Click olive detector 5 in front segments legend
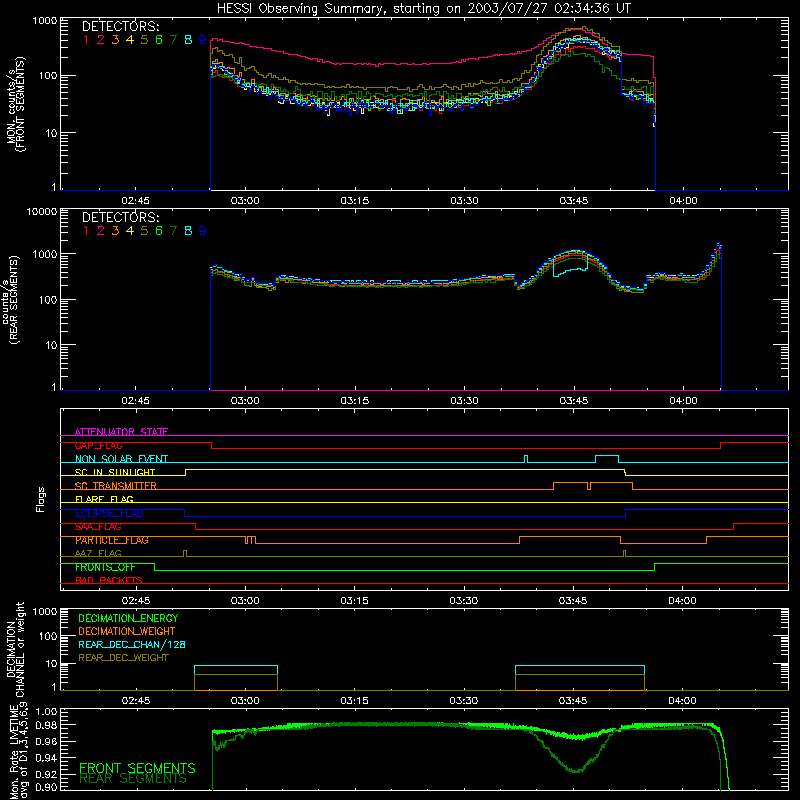 click(144, 40)
